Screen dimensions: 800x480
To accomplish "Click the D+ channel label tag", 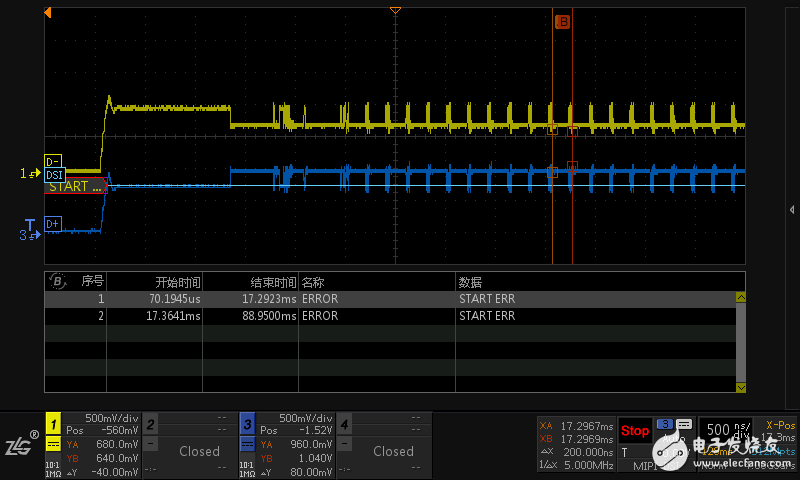I will coord(53,224).
